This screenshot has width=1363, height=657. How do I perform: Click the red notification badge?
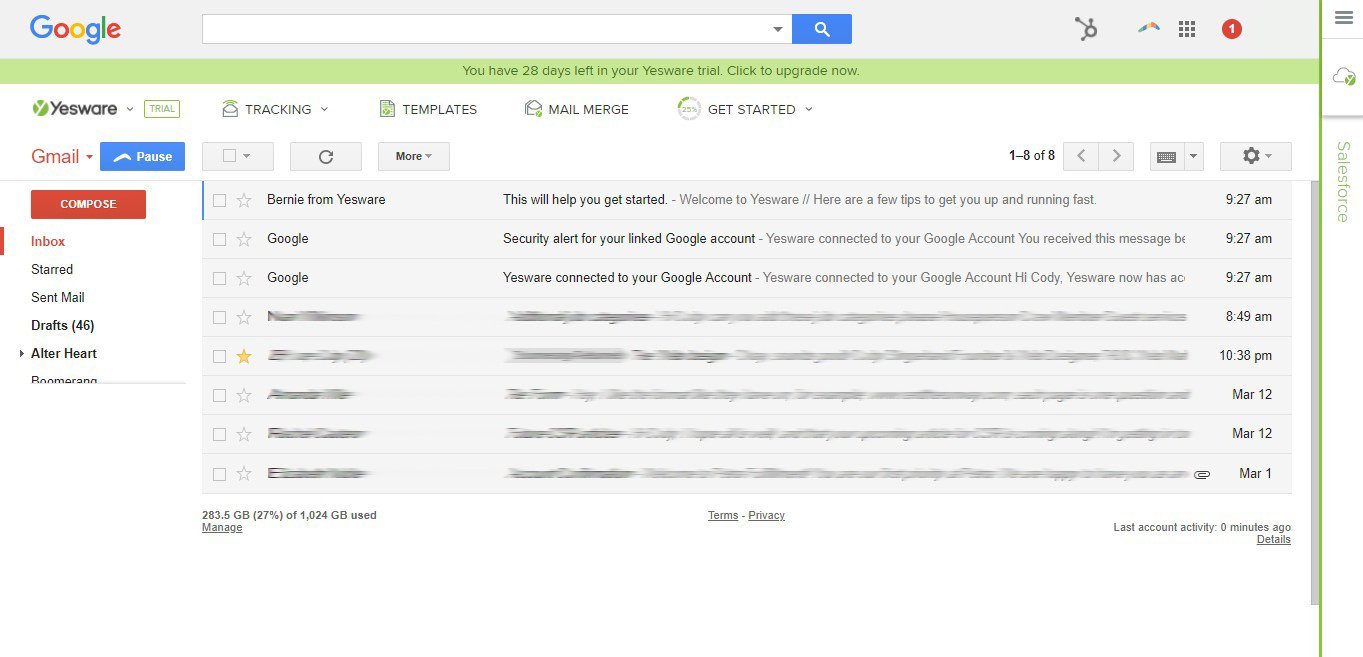[x=1232, y=29]
